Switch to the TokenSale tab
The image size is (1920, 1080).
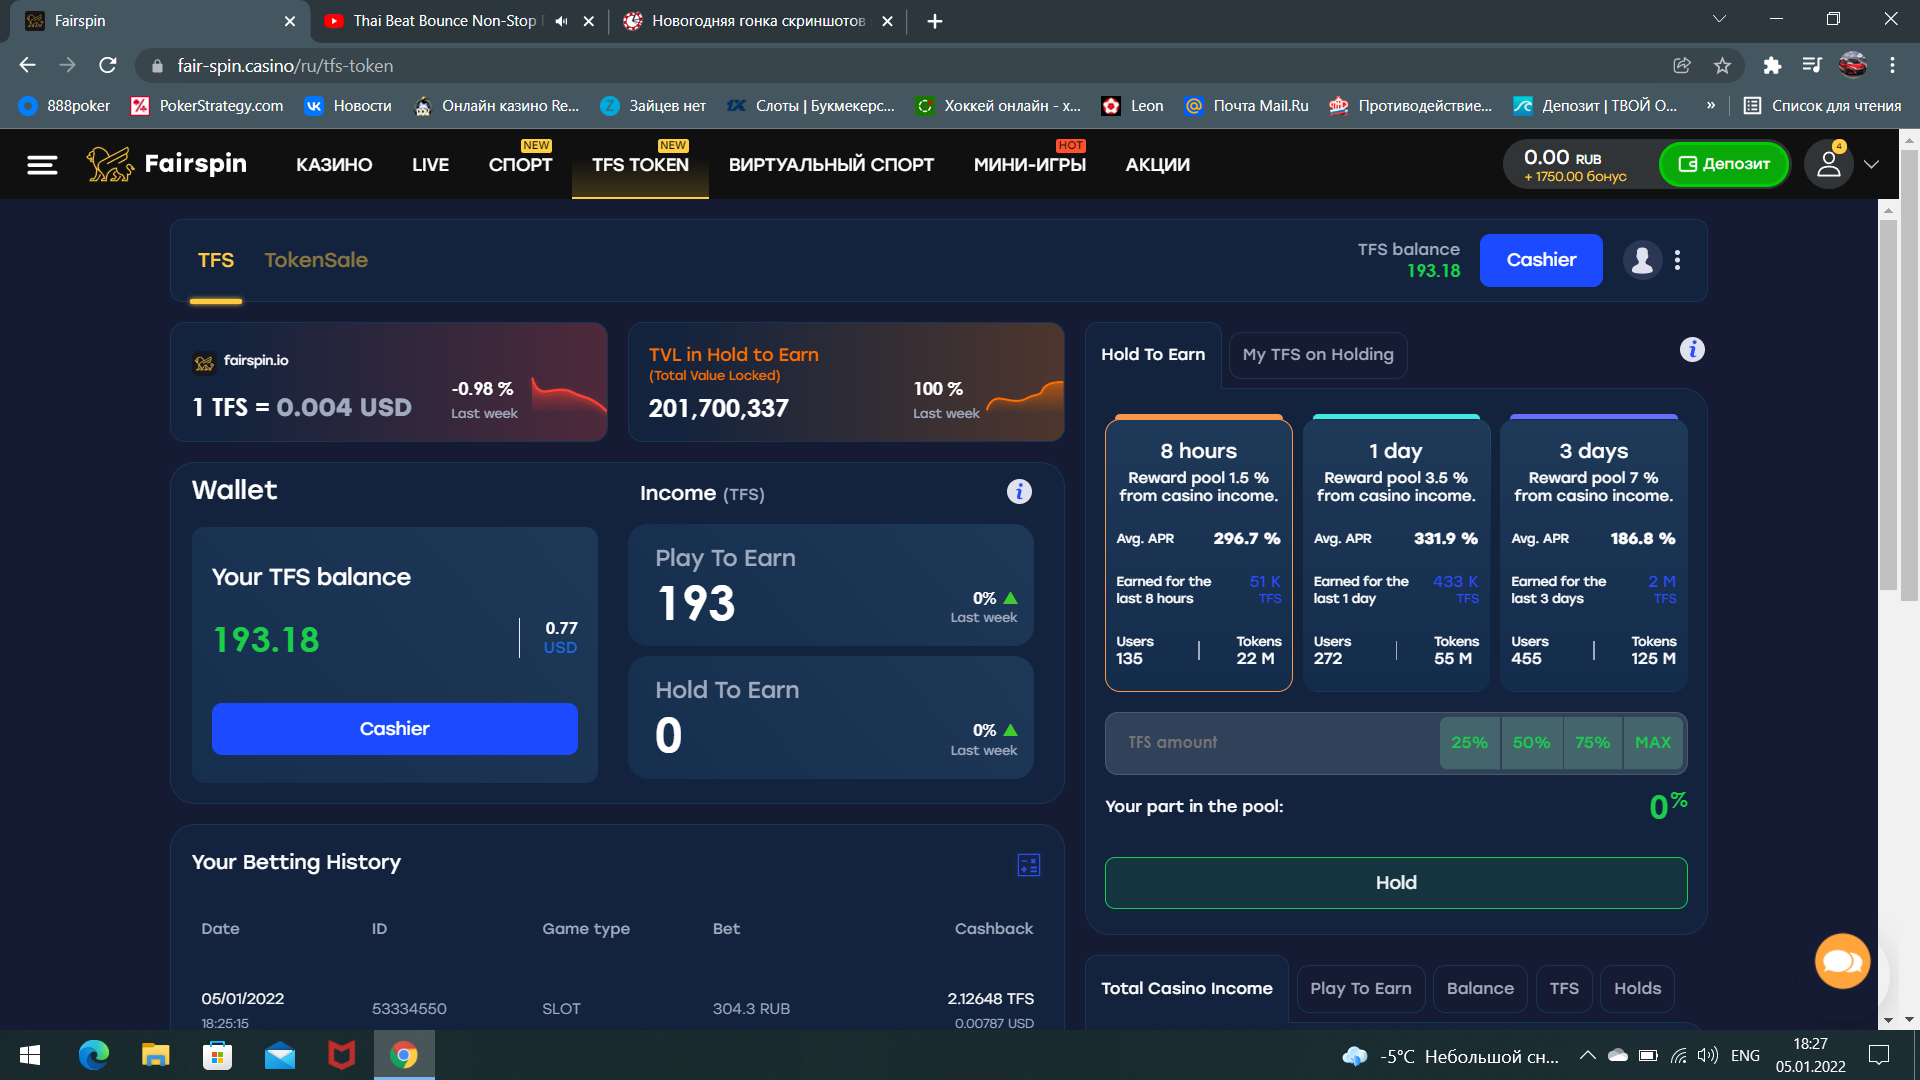316,260
